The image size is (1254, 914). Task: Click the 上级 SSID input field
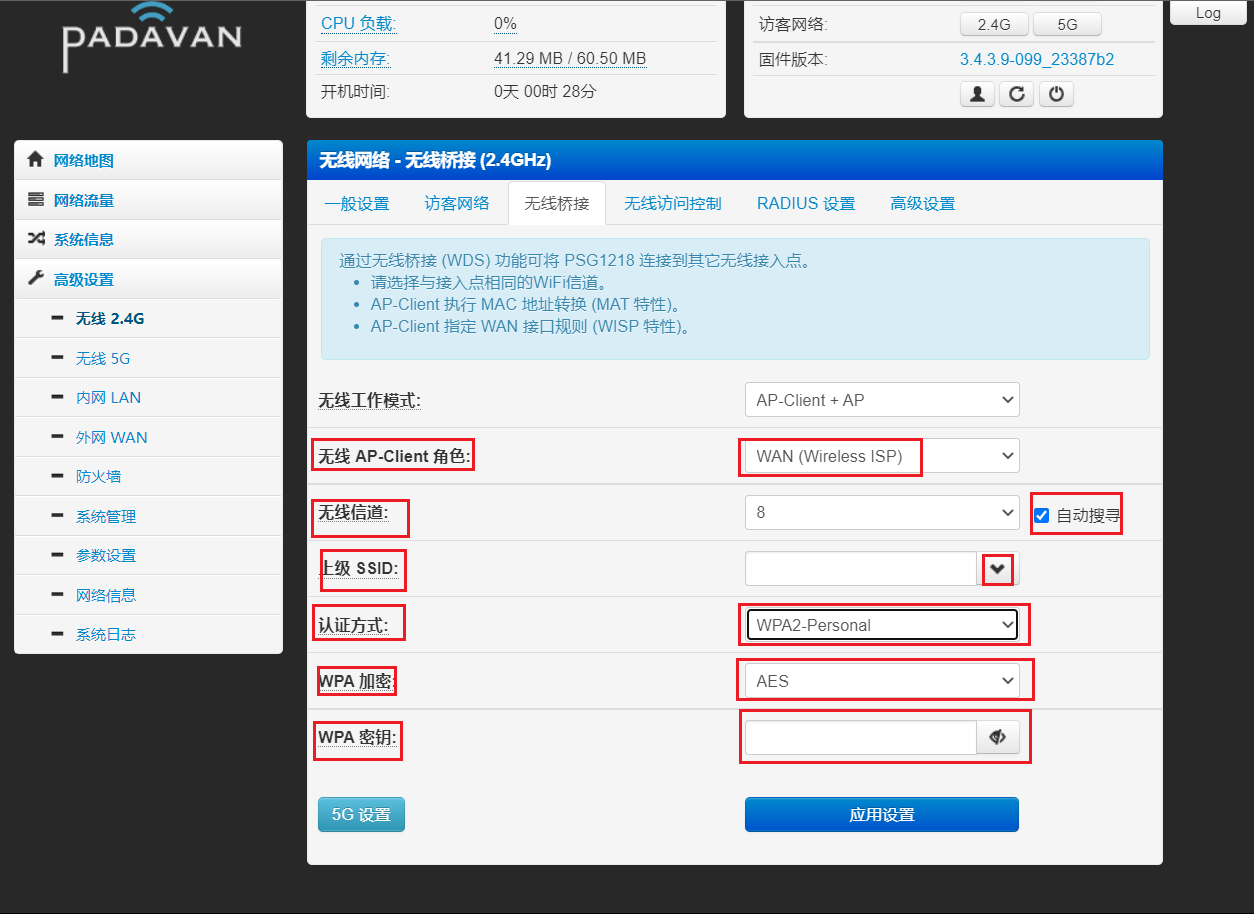click(860, 569)
